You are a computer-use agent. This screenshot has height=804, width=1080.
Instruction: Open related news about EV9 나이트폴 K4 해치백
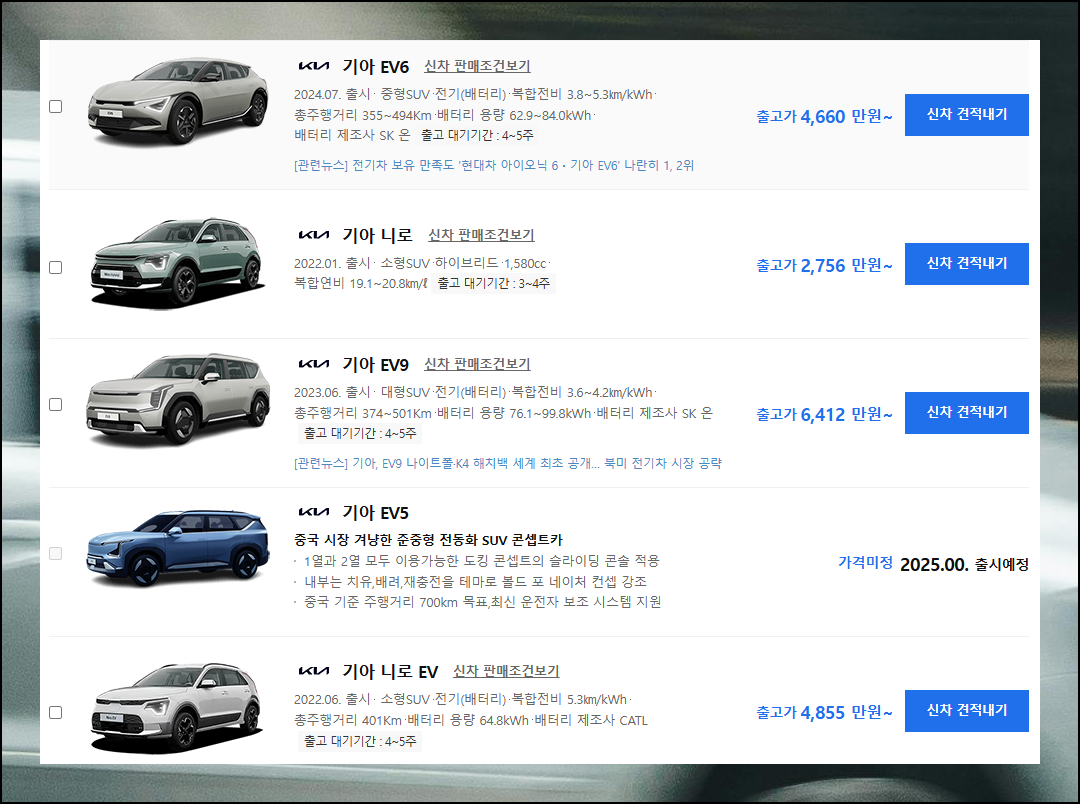(508, 463)
